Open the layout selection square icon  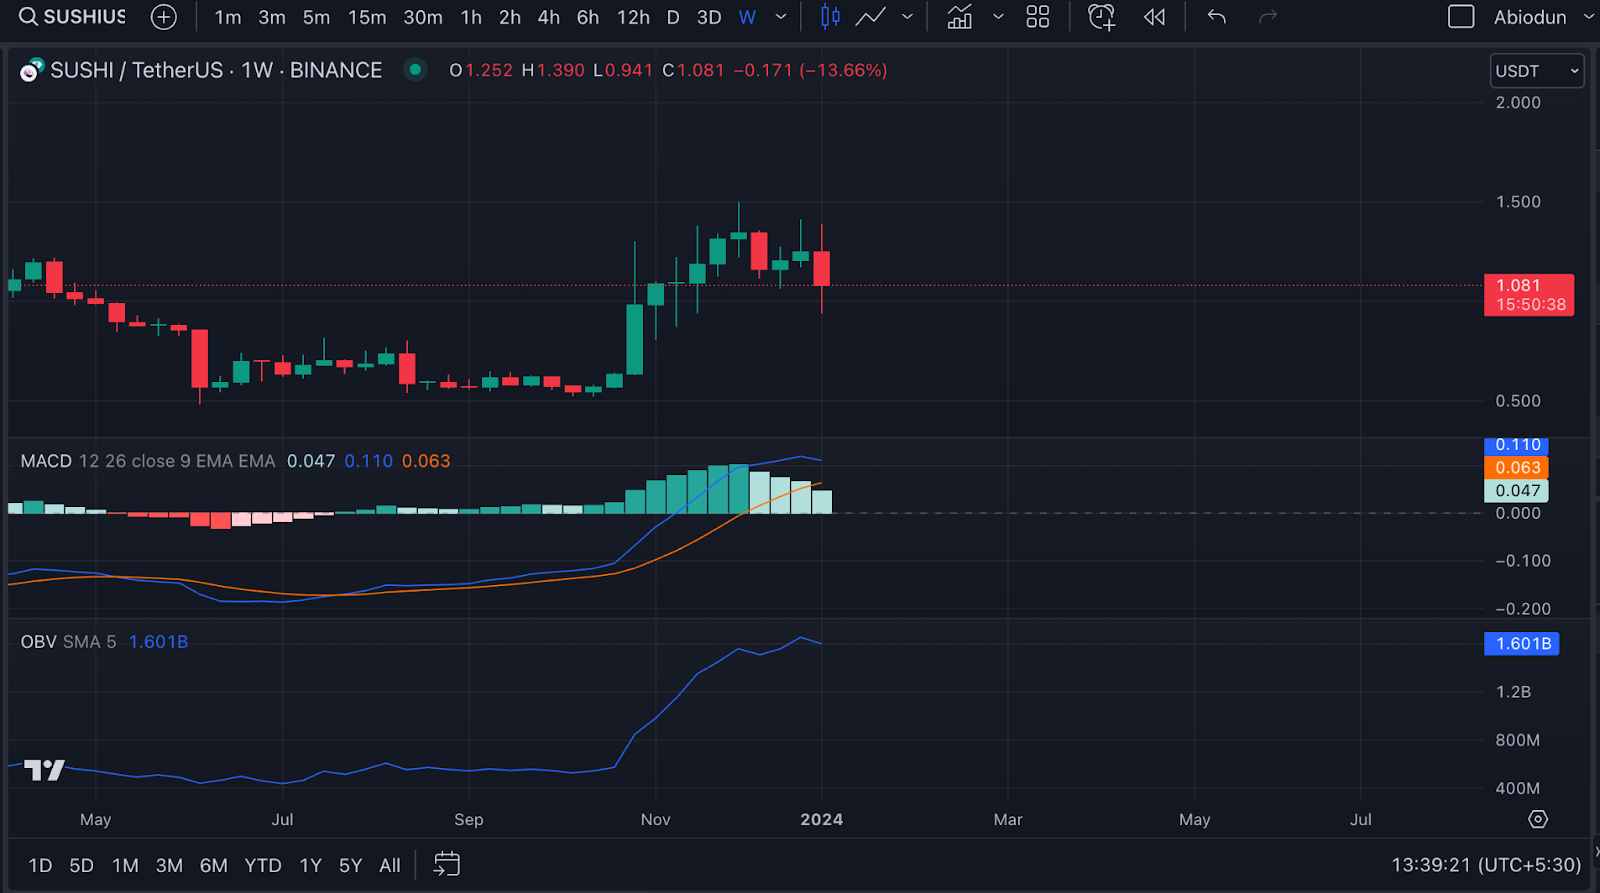(1461, 17)
